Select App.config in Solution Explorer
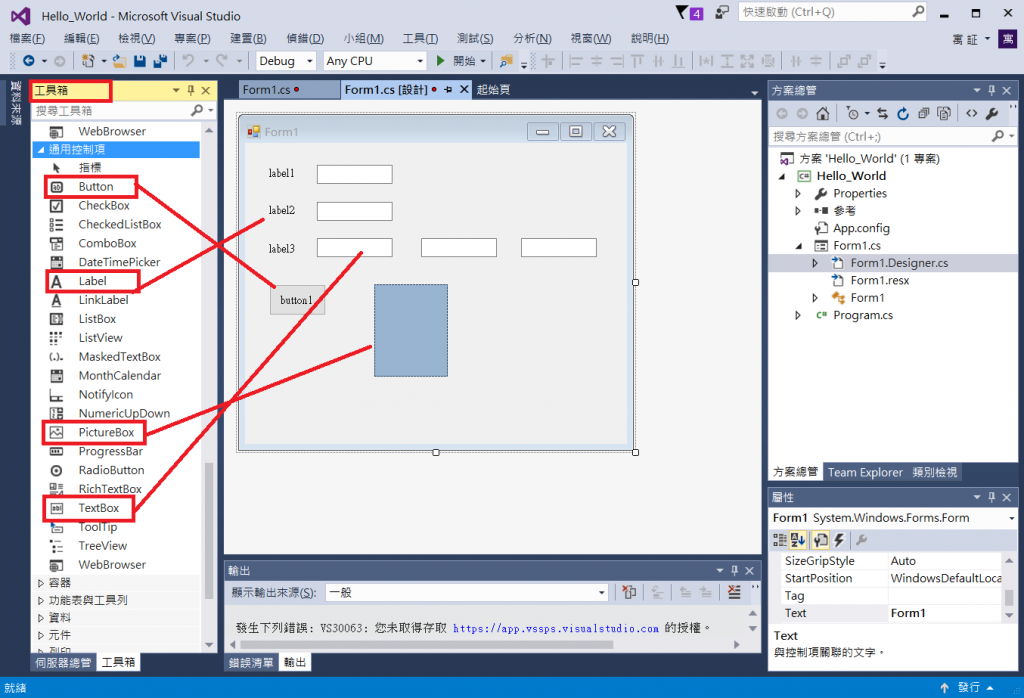This screenshot has height=698, width=1024. pyautogui.click(x=861, y=229)
